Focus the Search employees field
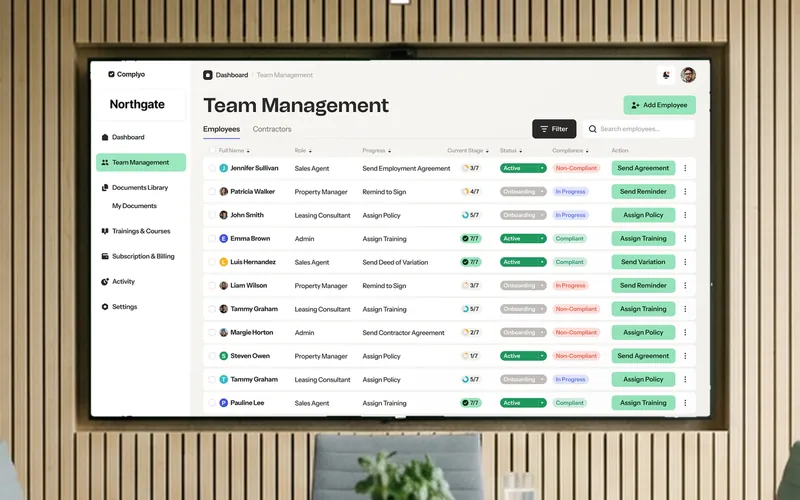The width and height of the screenshot is (800, 500). tap(639, 129)
